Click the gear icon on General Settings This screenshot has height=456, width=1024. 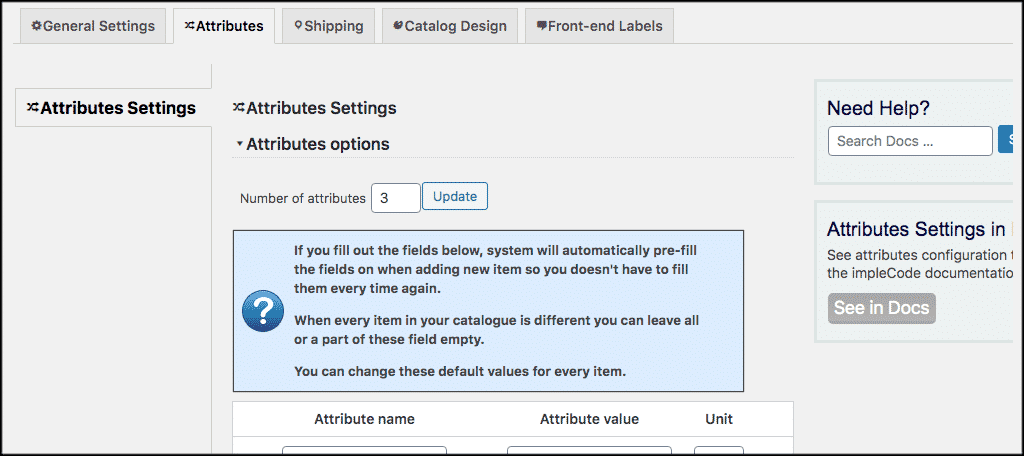(x=37, y=26)
